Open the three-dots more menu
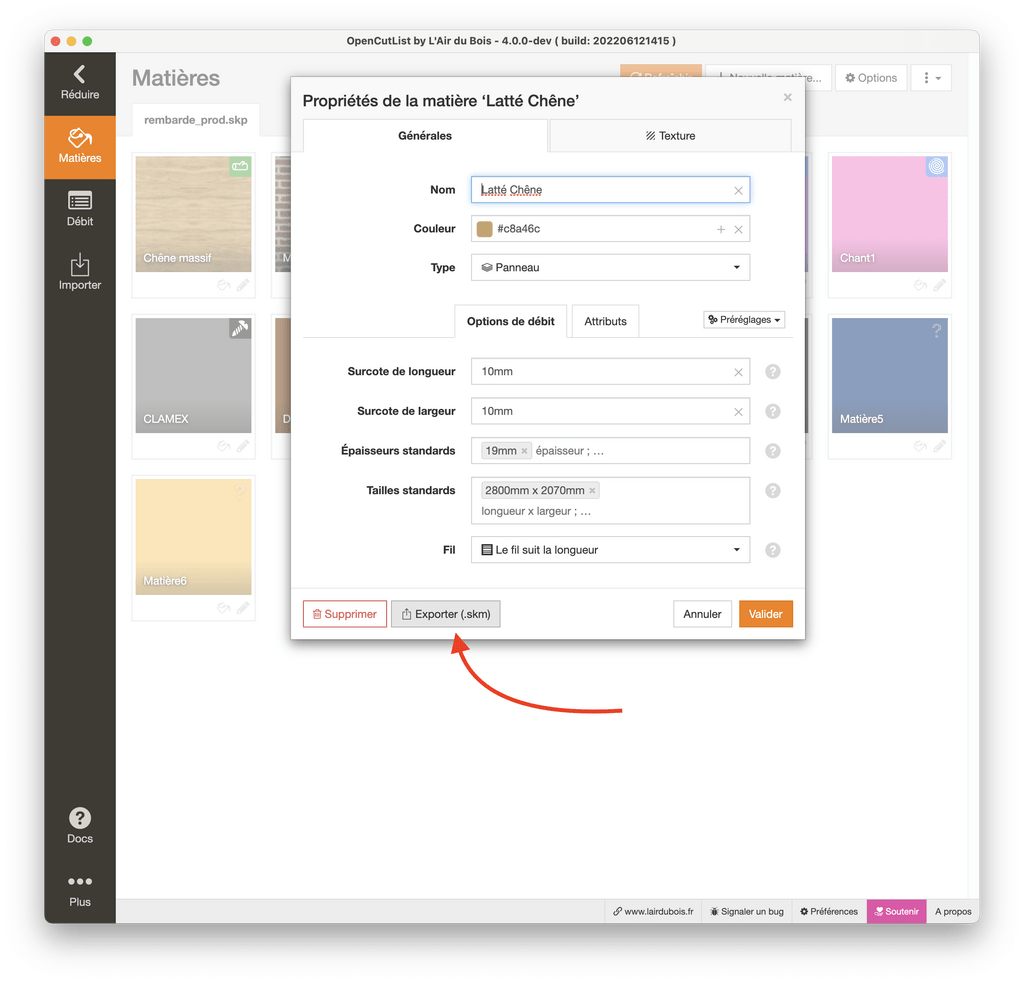The height and width of the screenshot is (982, 1024). pos(931,78)
